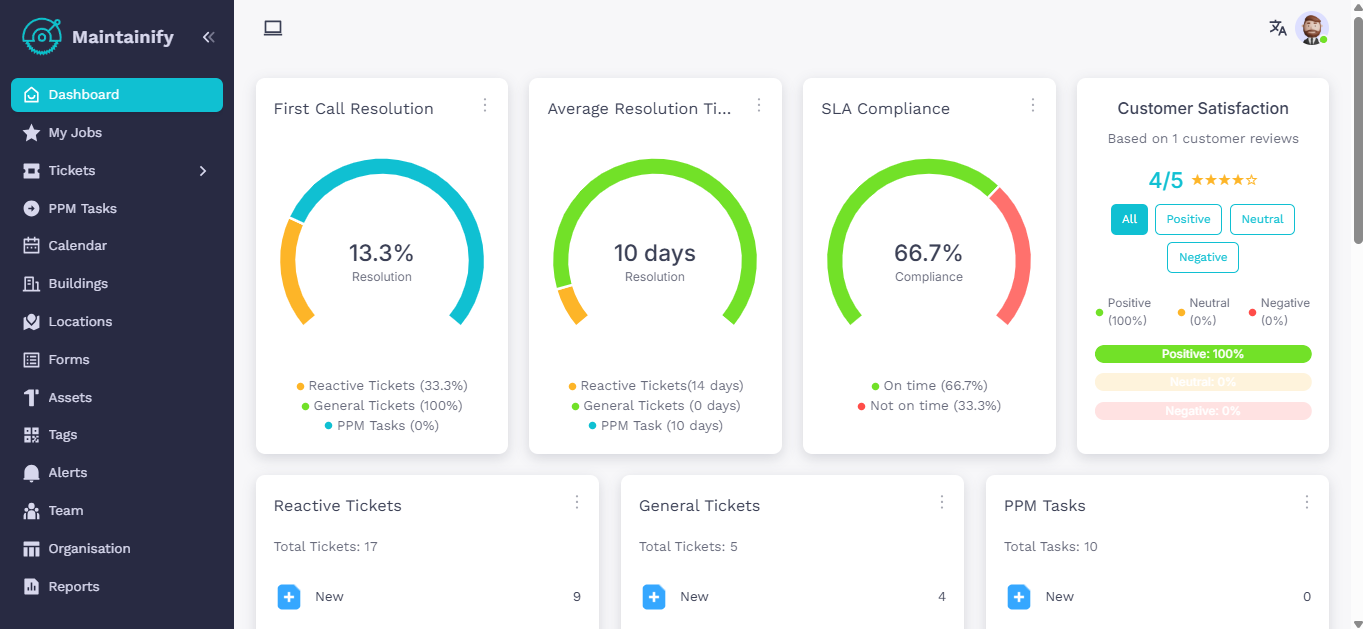Click the Calendar icon in sidebar
Image resolution: width=1363 pixels, height=629 pixels.
(31, 246)
